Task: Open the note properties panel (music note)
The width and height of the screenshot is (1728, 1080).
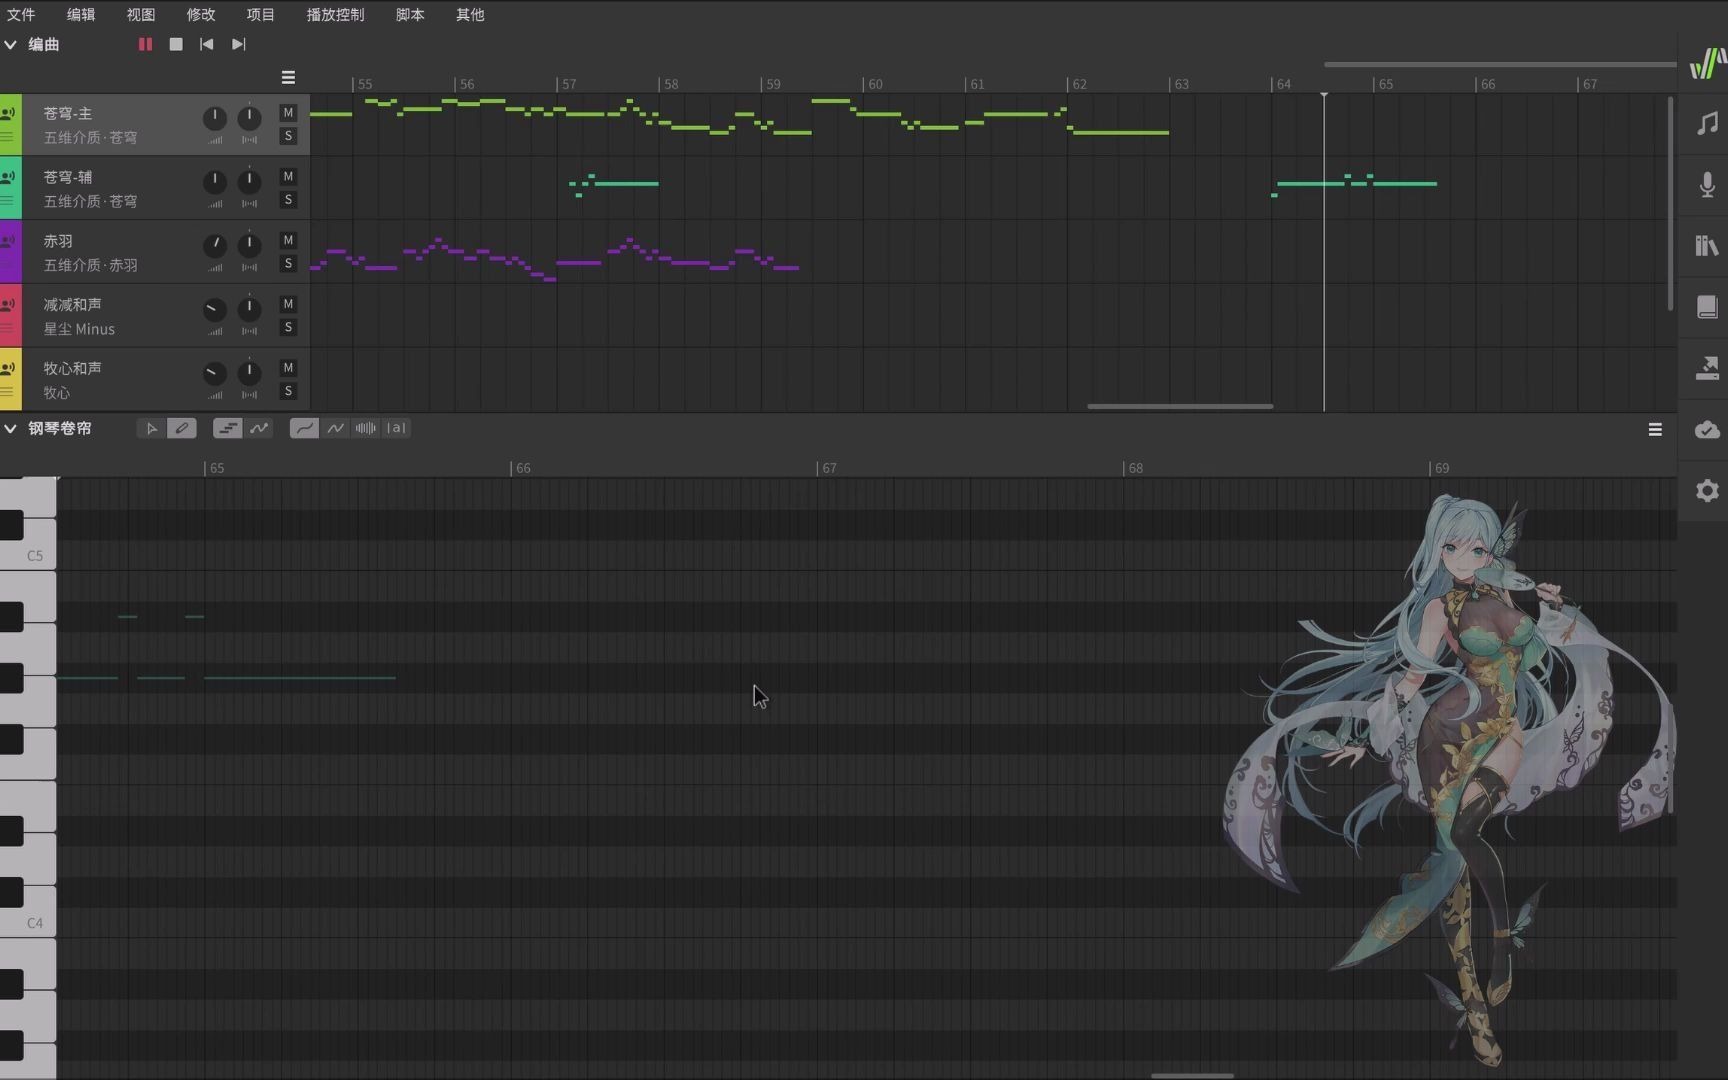Action: click(1707, 123)
